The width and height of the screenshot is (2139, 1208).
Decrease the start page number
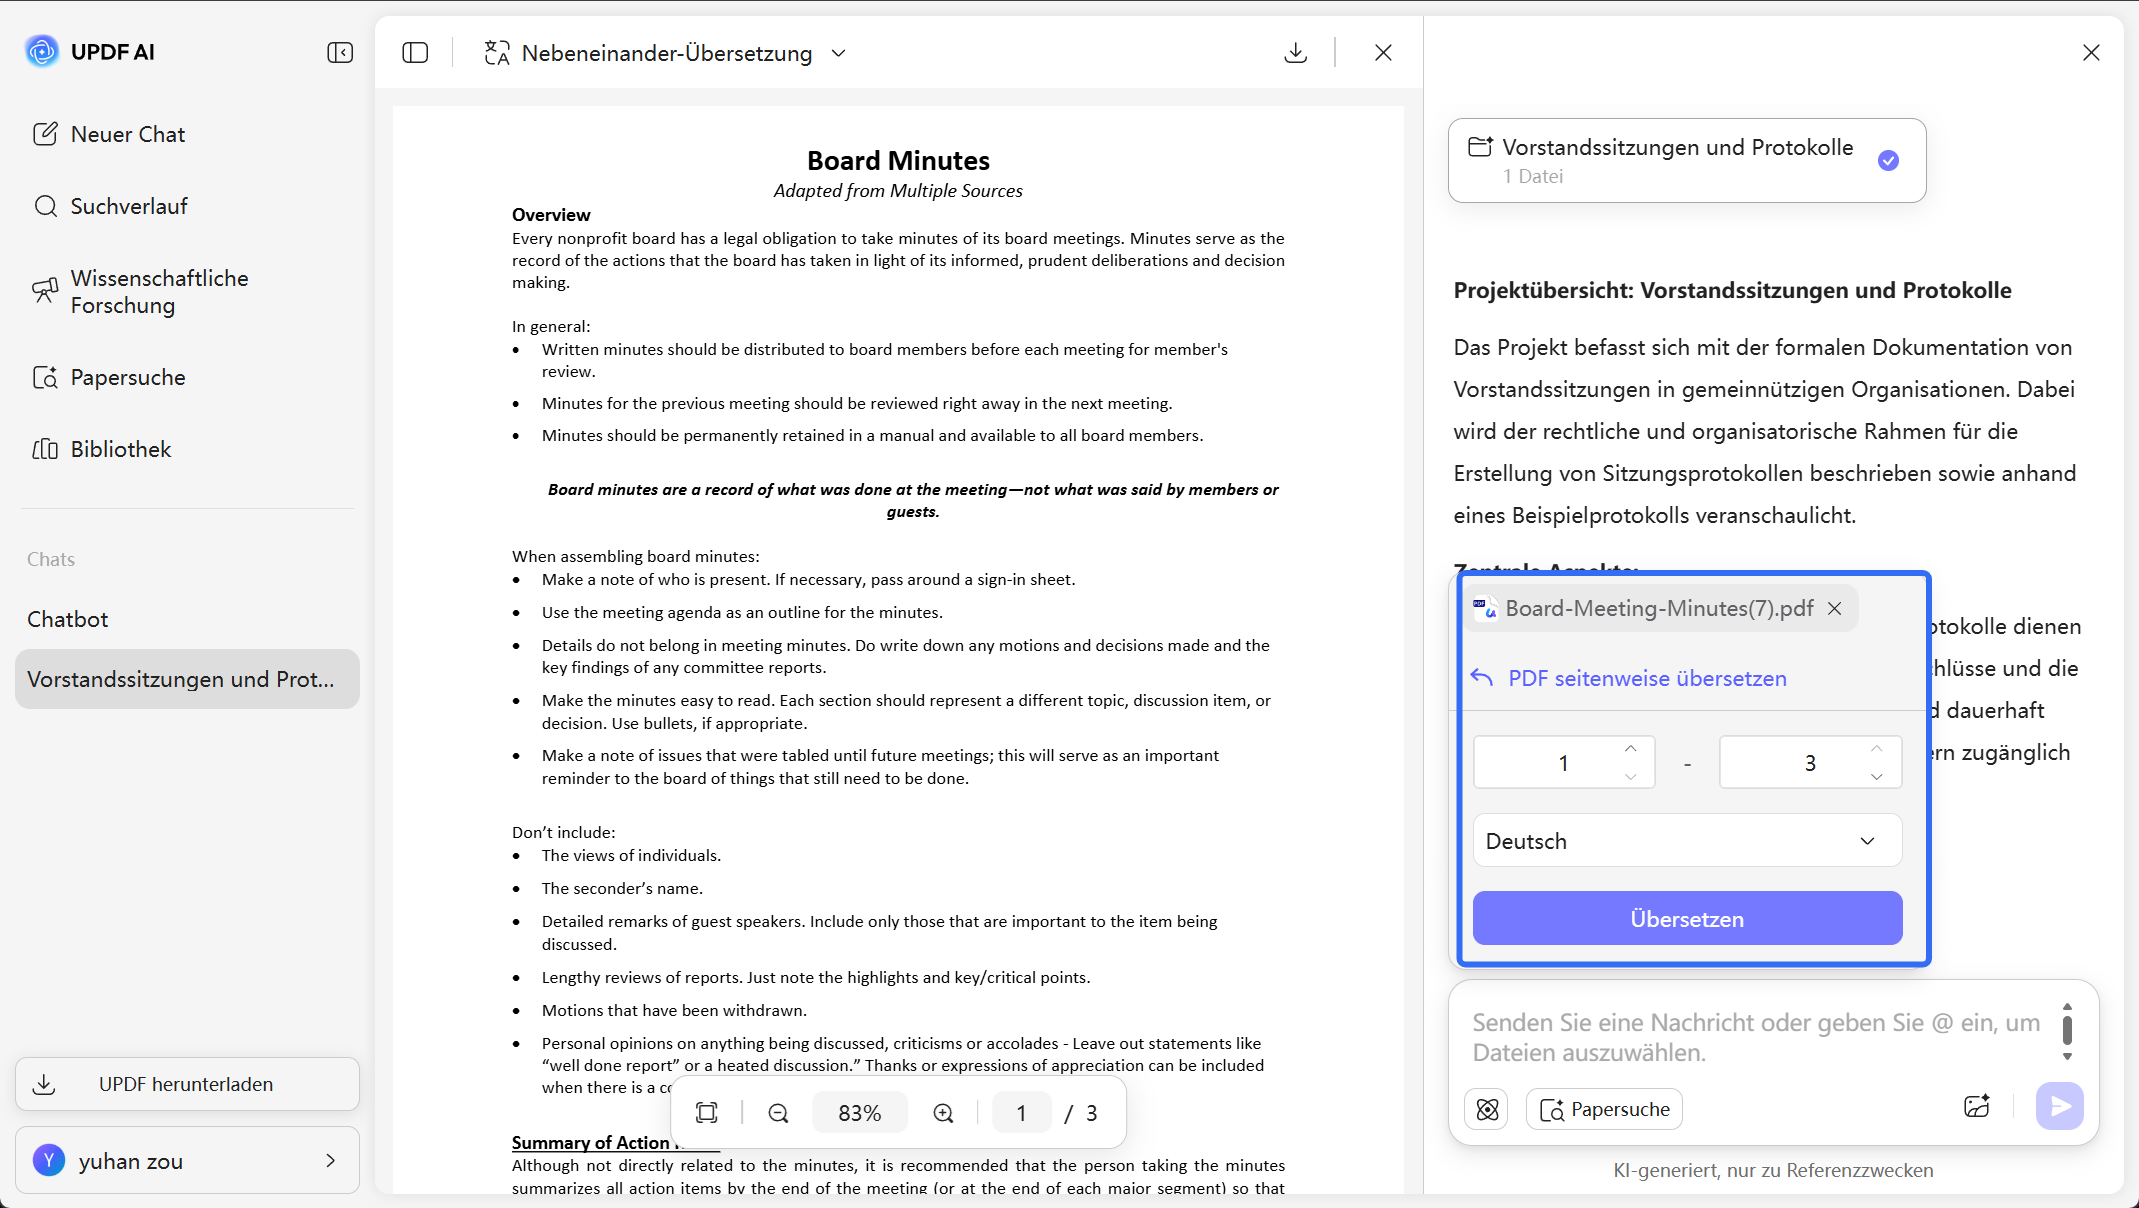pos(1631,777)
